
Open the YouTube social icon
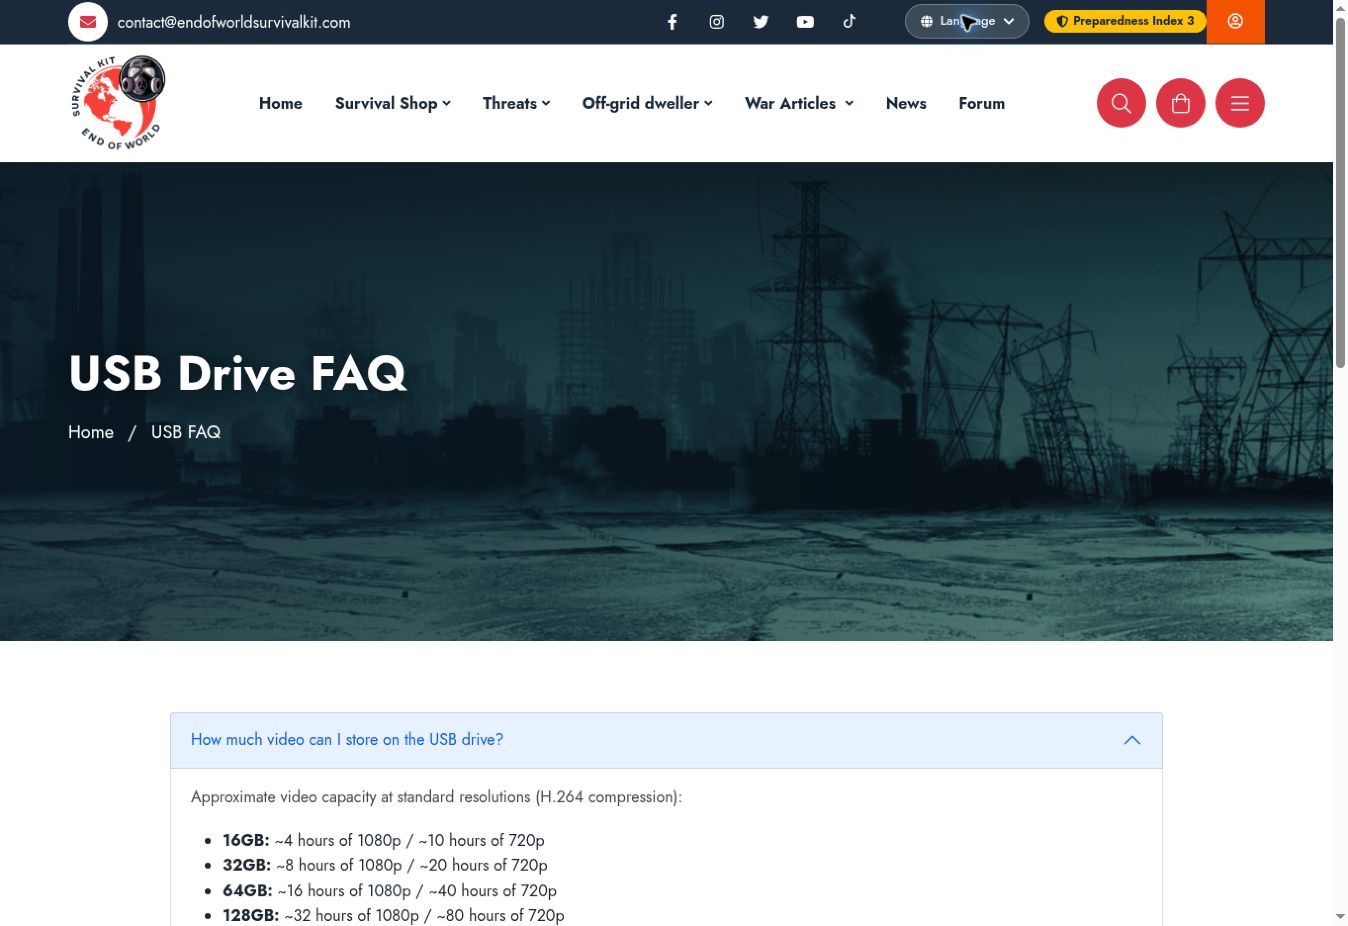(805, 22)
